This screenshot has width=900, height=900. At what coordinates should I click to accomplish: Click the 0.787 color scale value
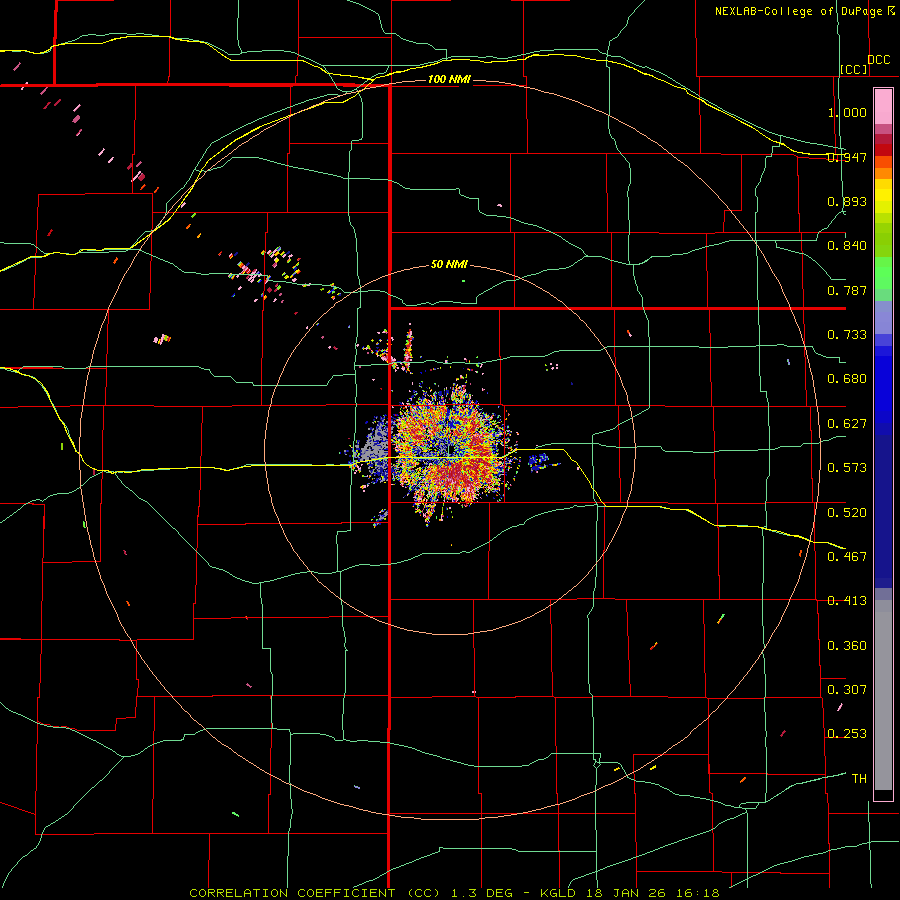pos(847,290)
